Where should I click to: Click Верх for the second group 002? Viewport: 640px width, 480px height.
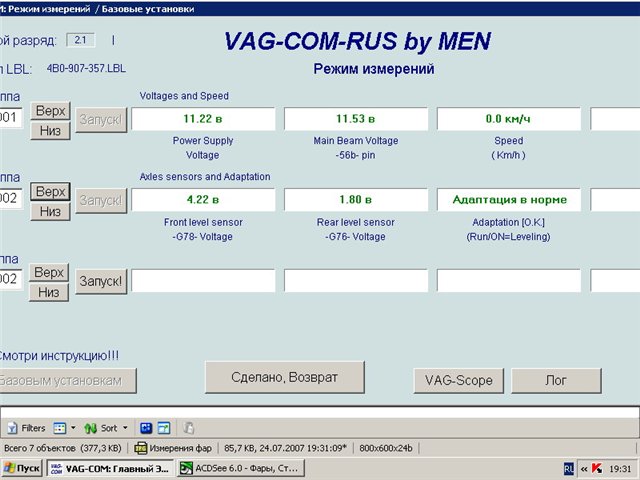pyautogui.click(x=50, y=191)
